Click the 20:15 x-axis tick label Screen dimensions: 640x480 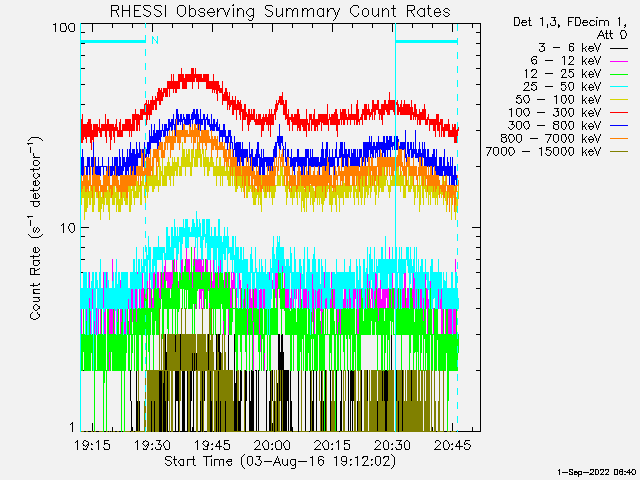pyautogui.click(x=332, y=445)
